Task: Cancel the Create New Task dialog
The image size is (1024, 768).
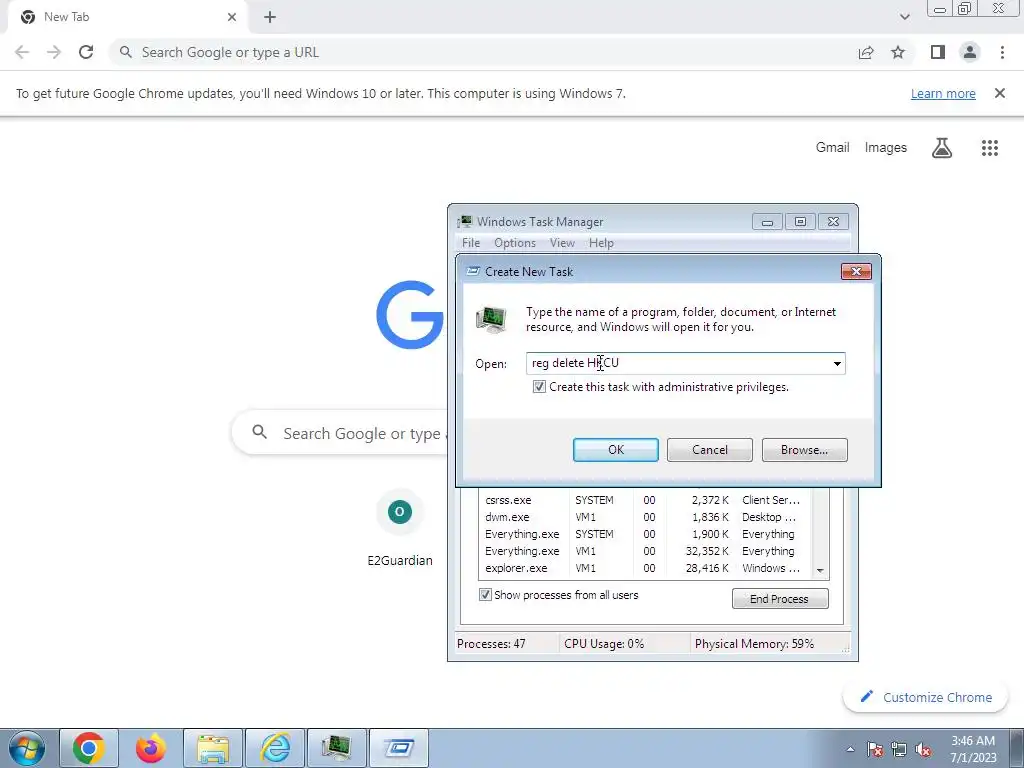Action: [x=710, y=450]
